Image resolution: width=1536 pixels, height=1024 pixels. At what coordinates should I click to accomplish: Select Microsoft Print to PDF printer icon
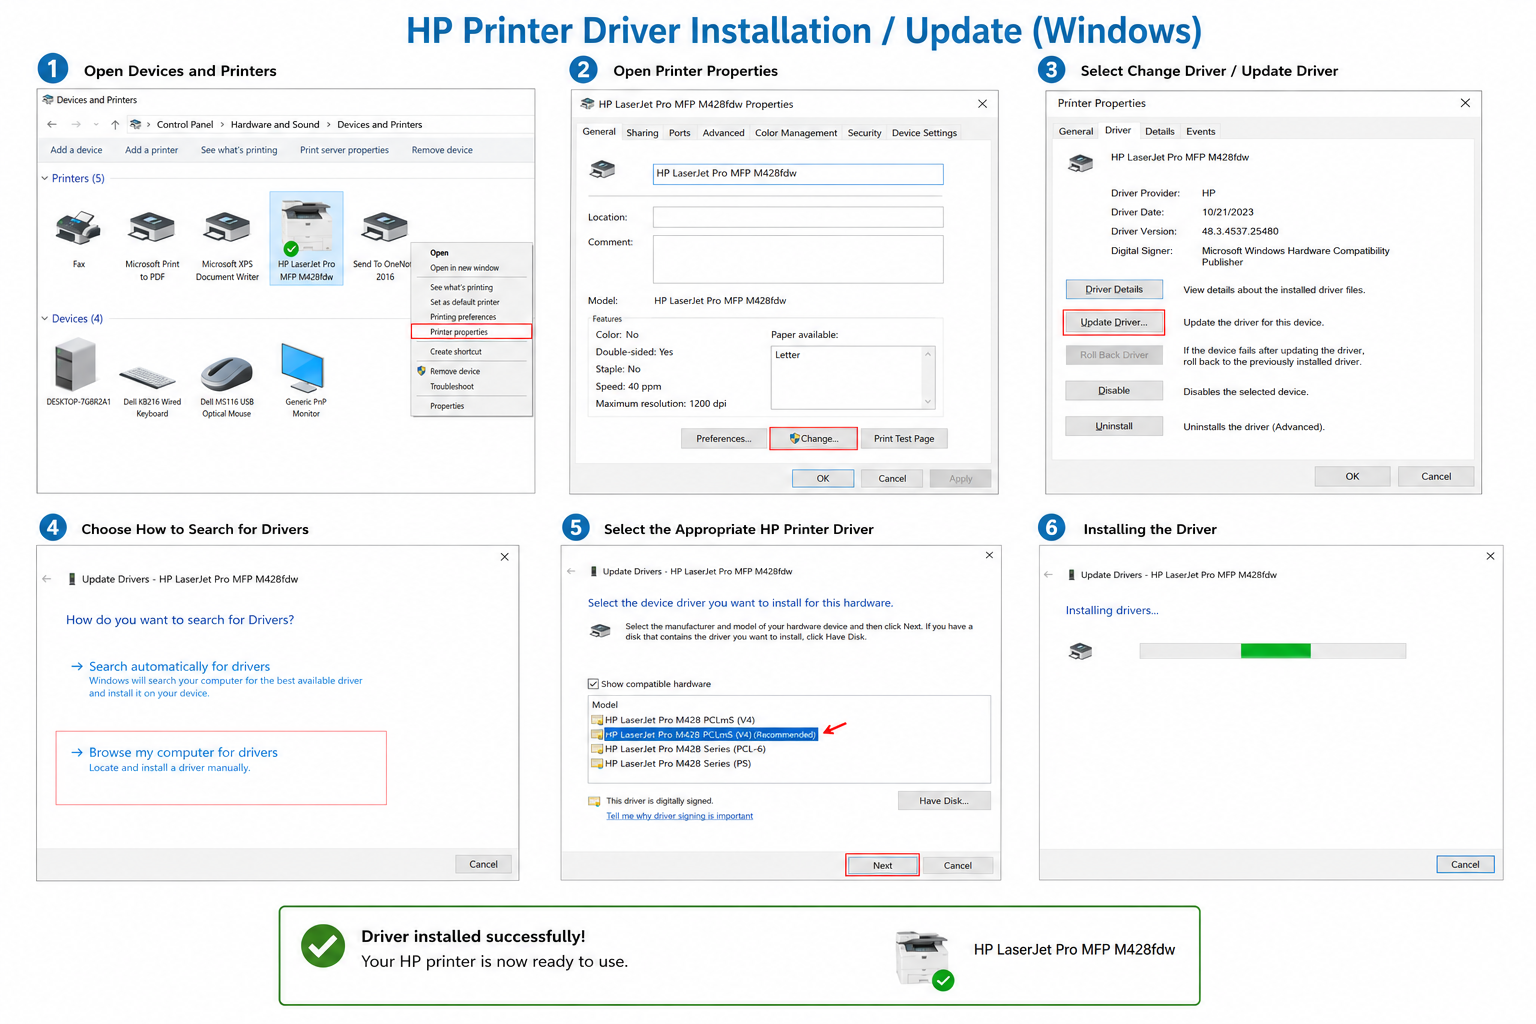pos(152,229)
